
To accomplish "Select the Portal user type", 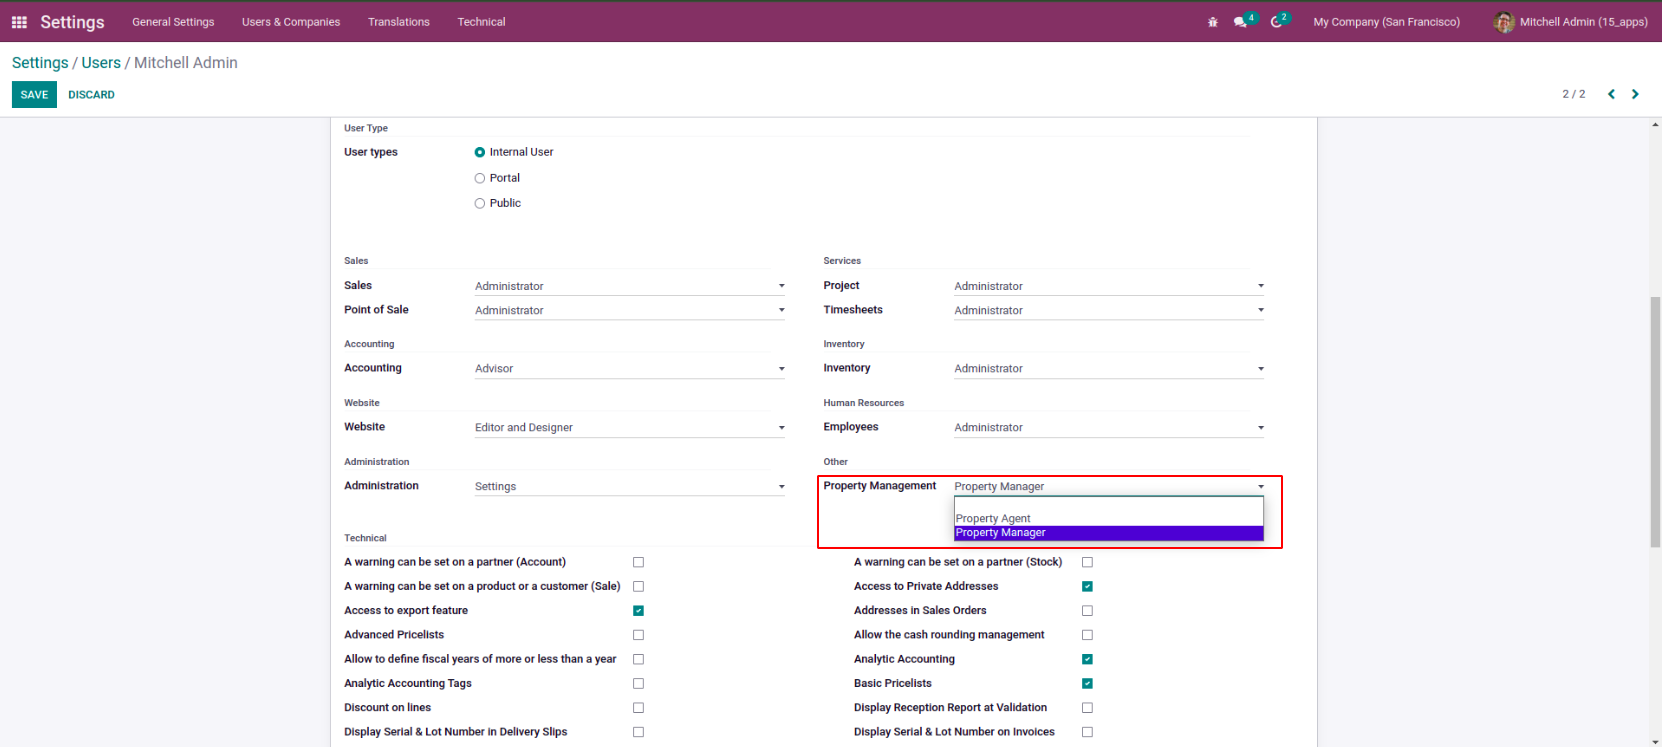I will [480, 178].
